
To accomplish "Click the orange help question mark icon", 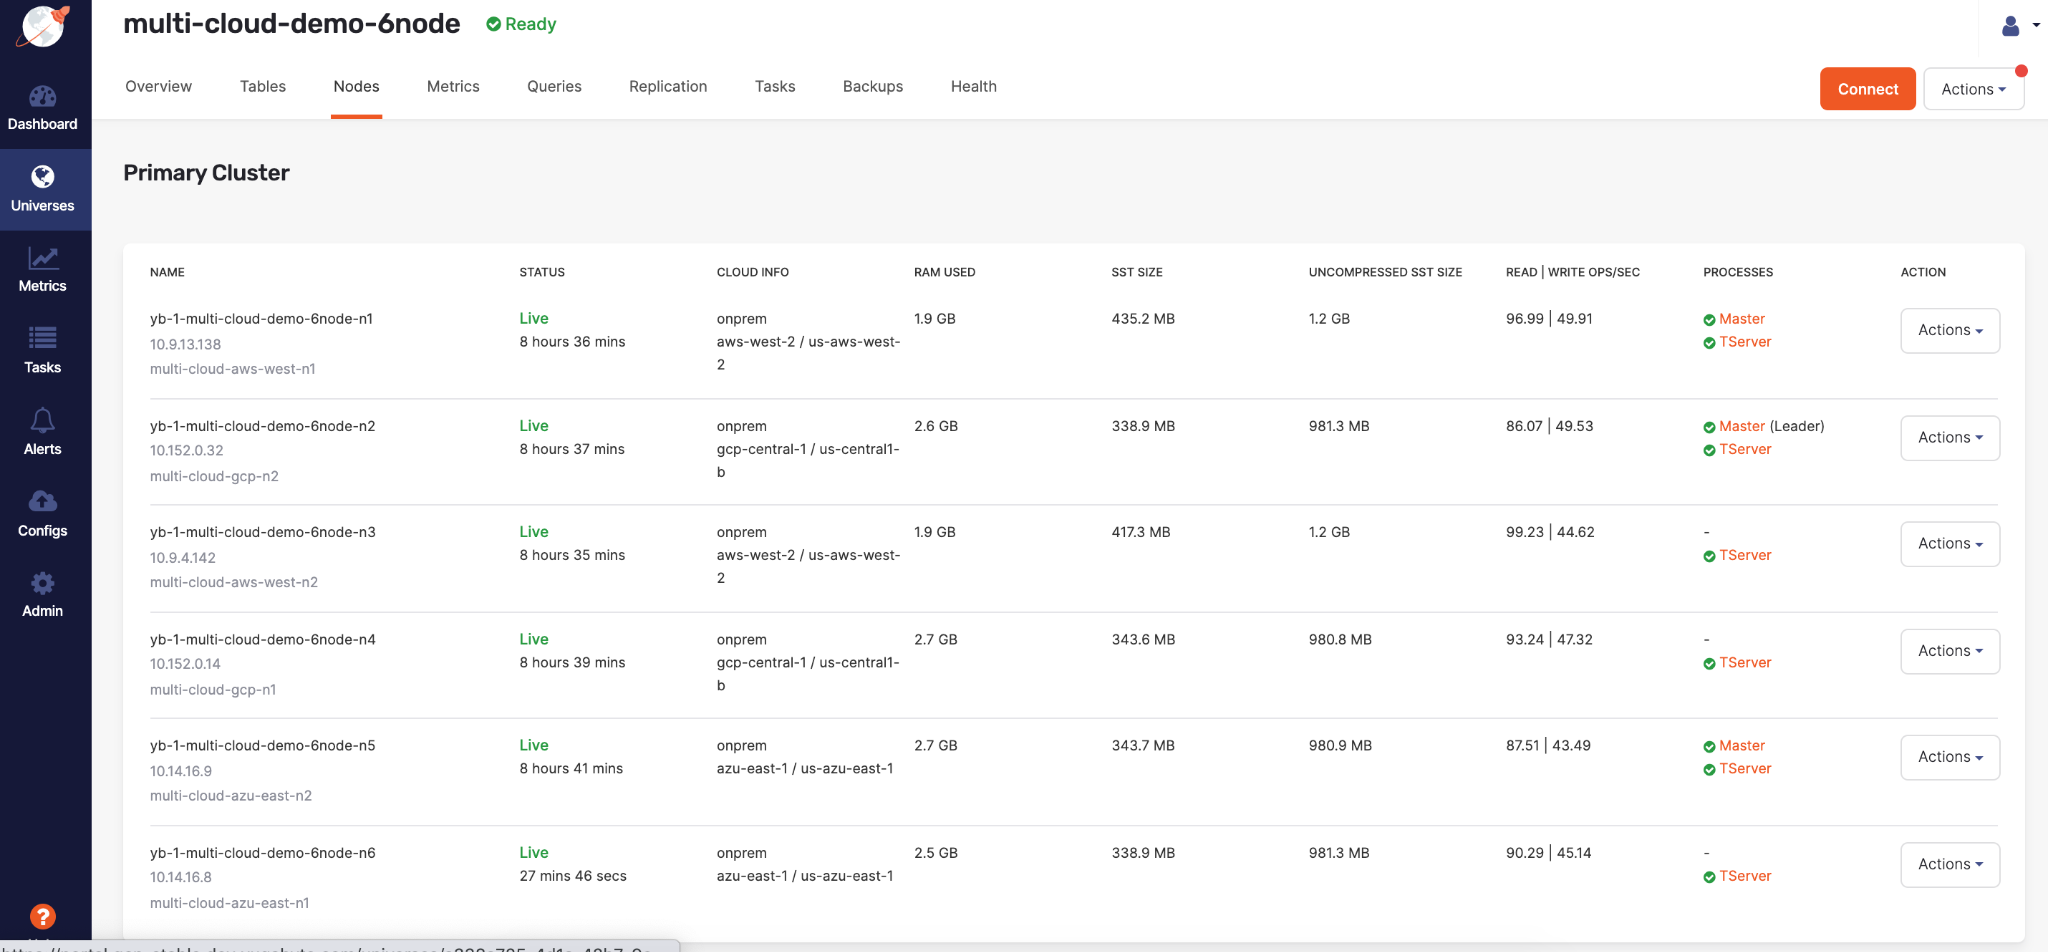I will click(x=43, y=916).
